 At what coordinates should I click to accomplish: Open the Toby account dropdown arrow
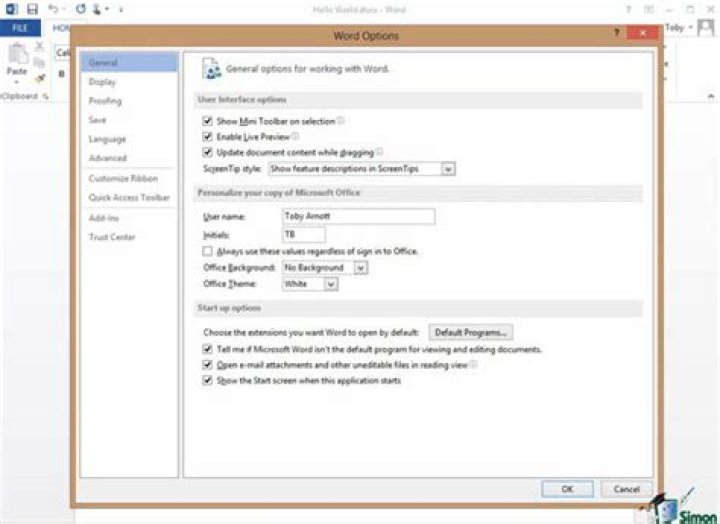(690, 28)
